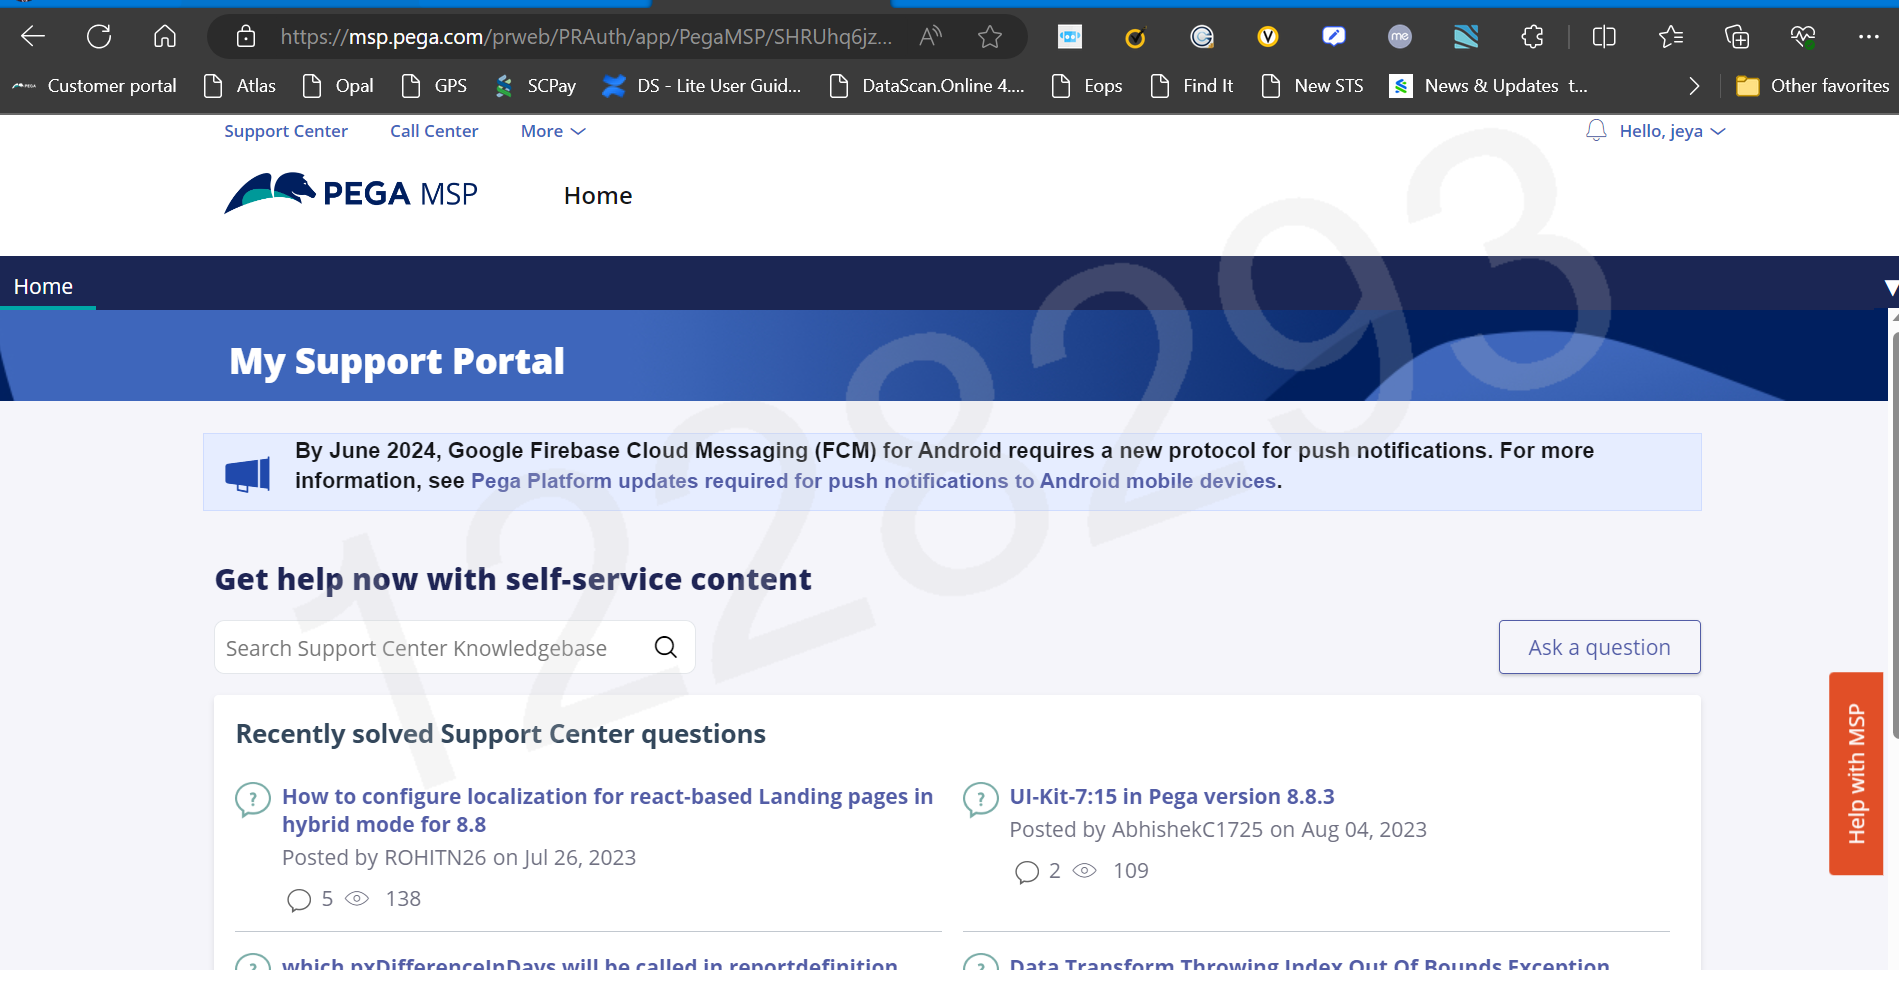Expand the More menu
Screen dimensions: 1901x984
[553, 131]
